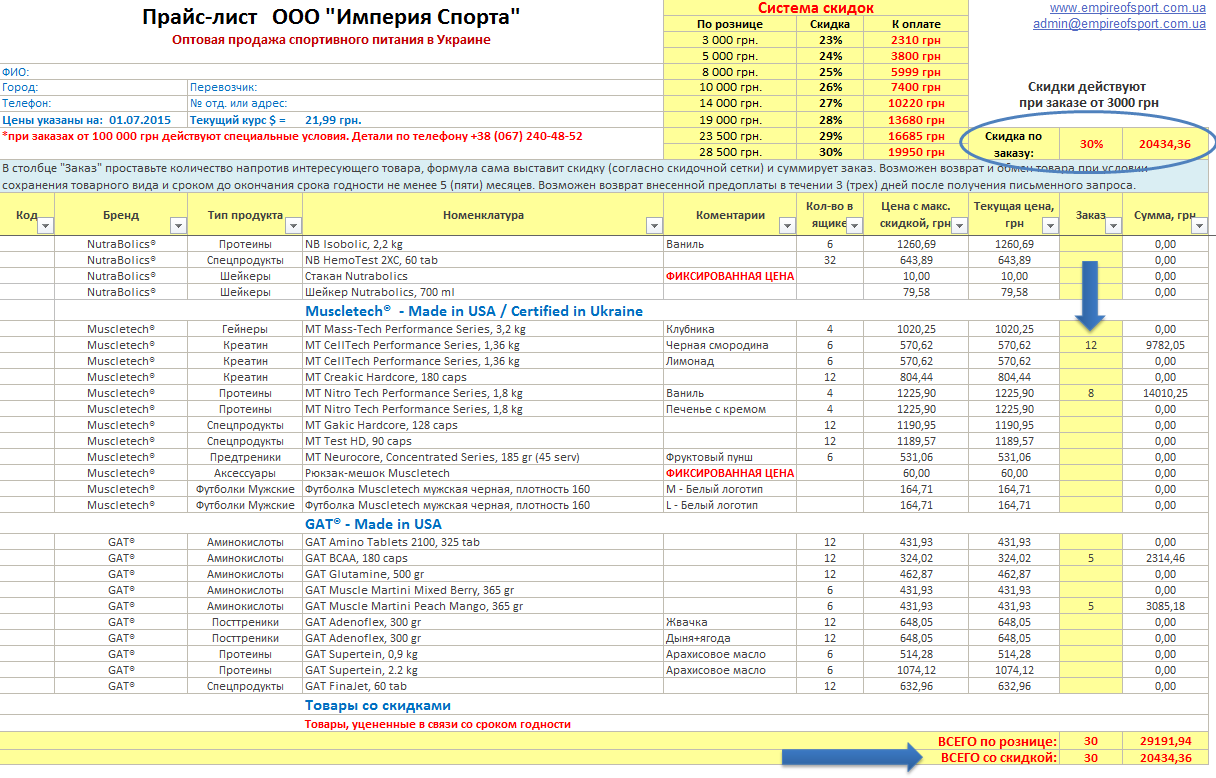Open the Заказ column filter dropdown

click(x=1112, y=226)
